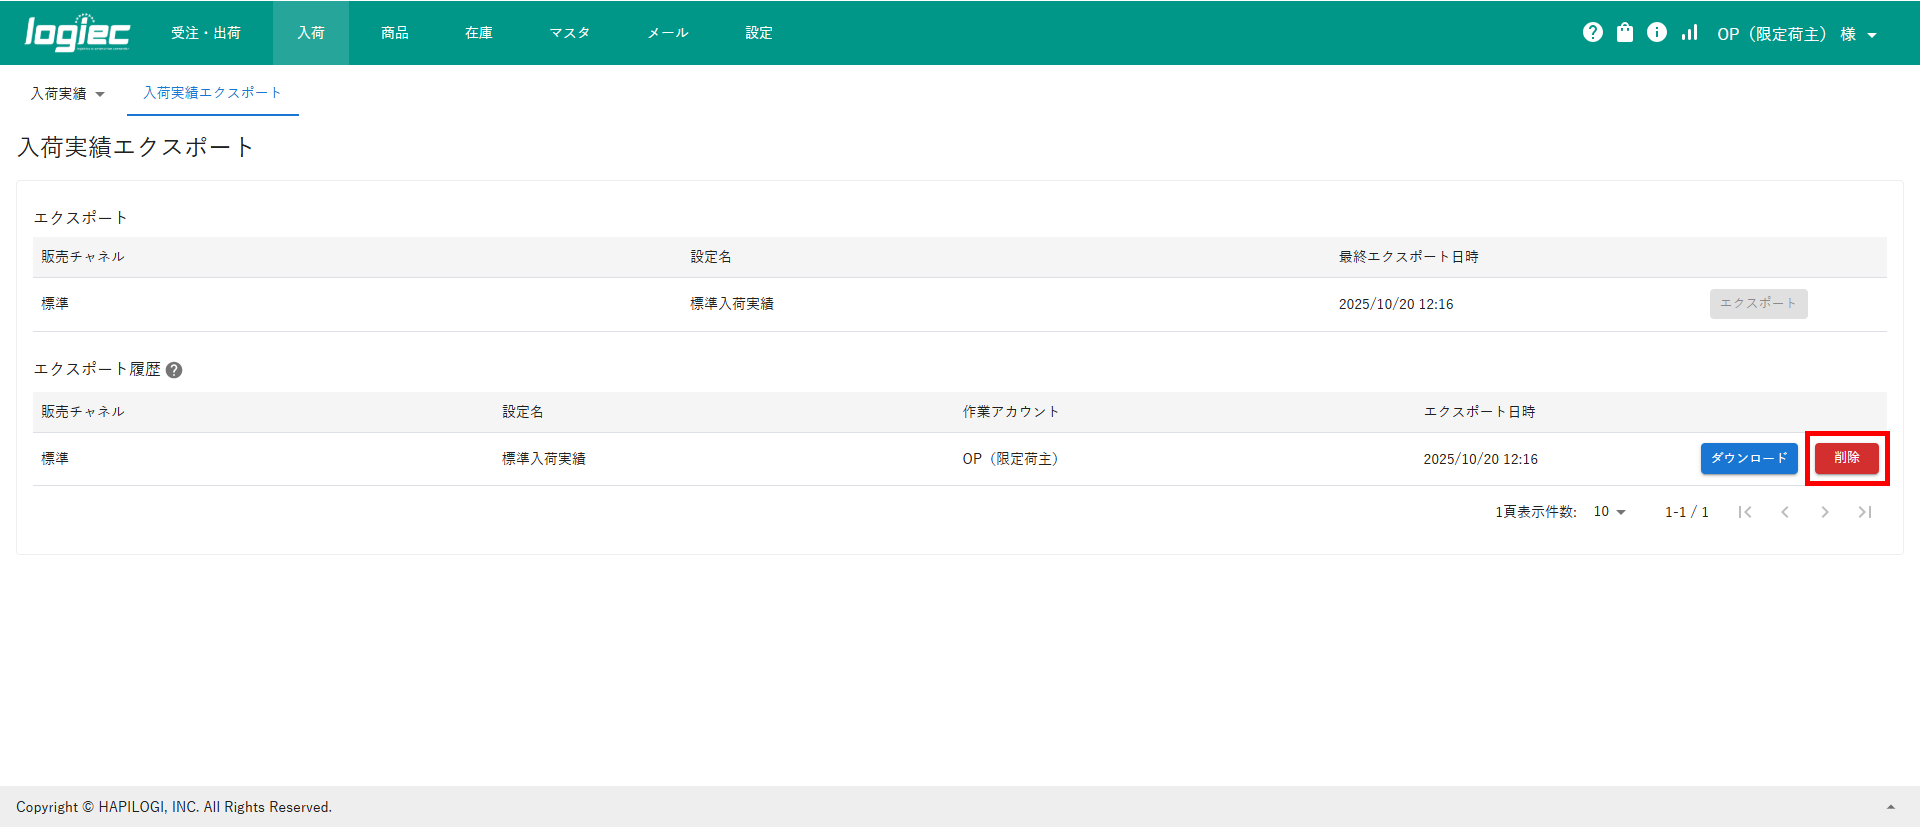The width and height of the screenshot is (1920, 827).
Task: Click the エクスポート button for 標準入荷実績
Action: coord(1758,304)
